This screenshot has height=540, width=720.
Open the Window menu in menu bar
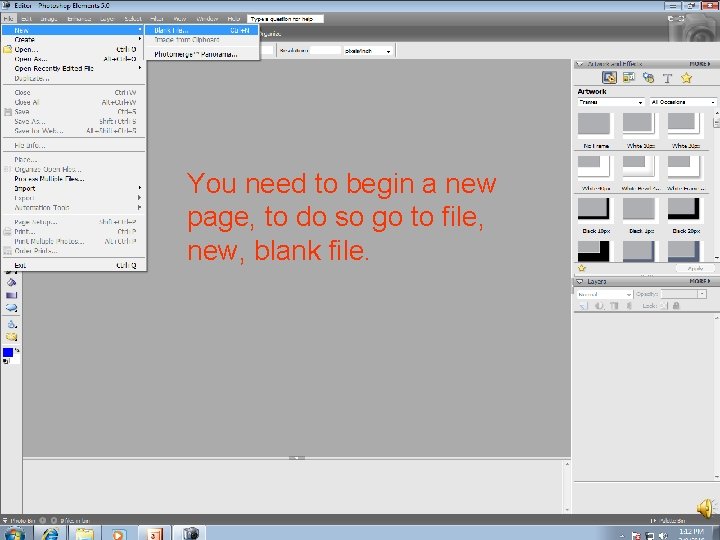point(207,19)
